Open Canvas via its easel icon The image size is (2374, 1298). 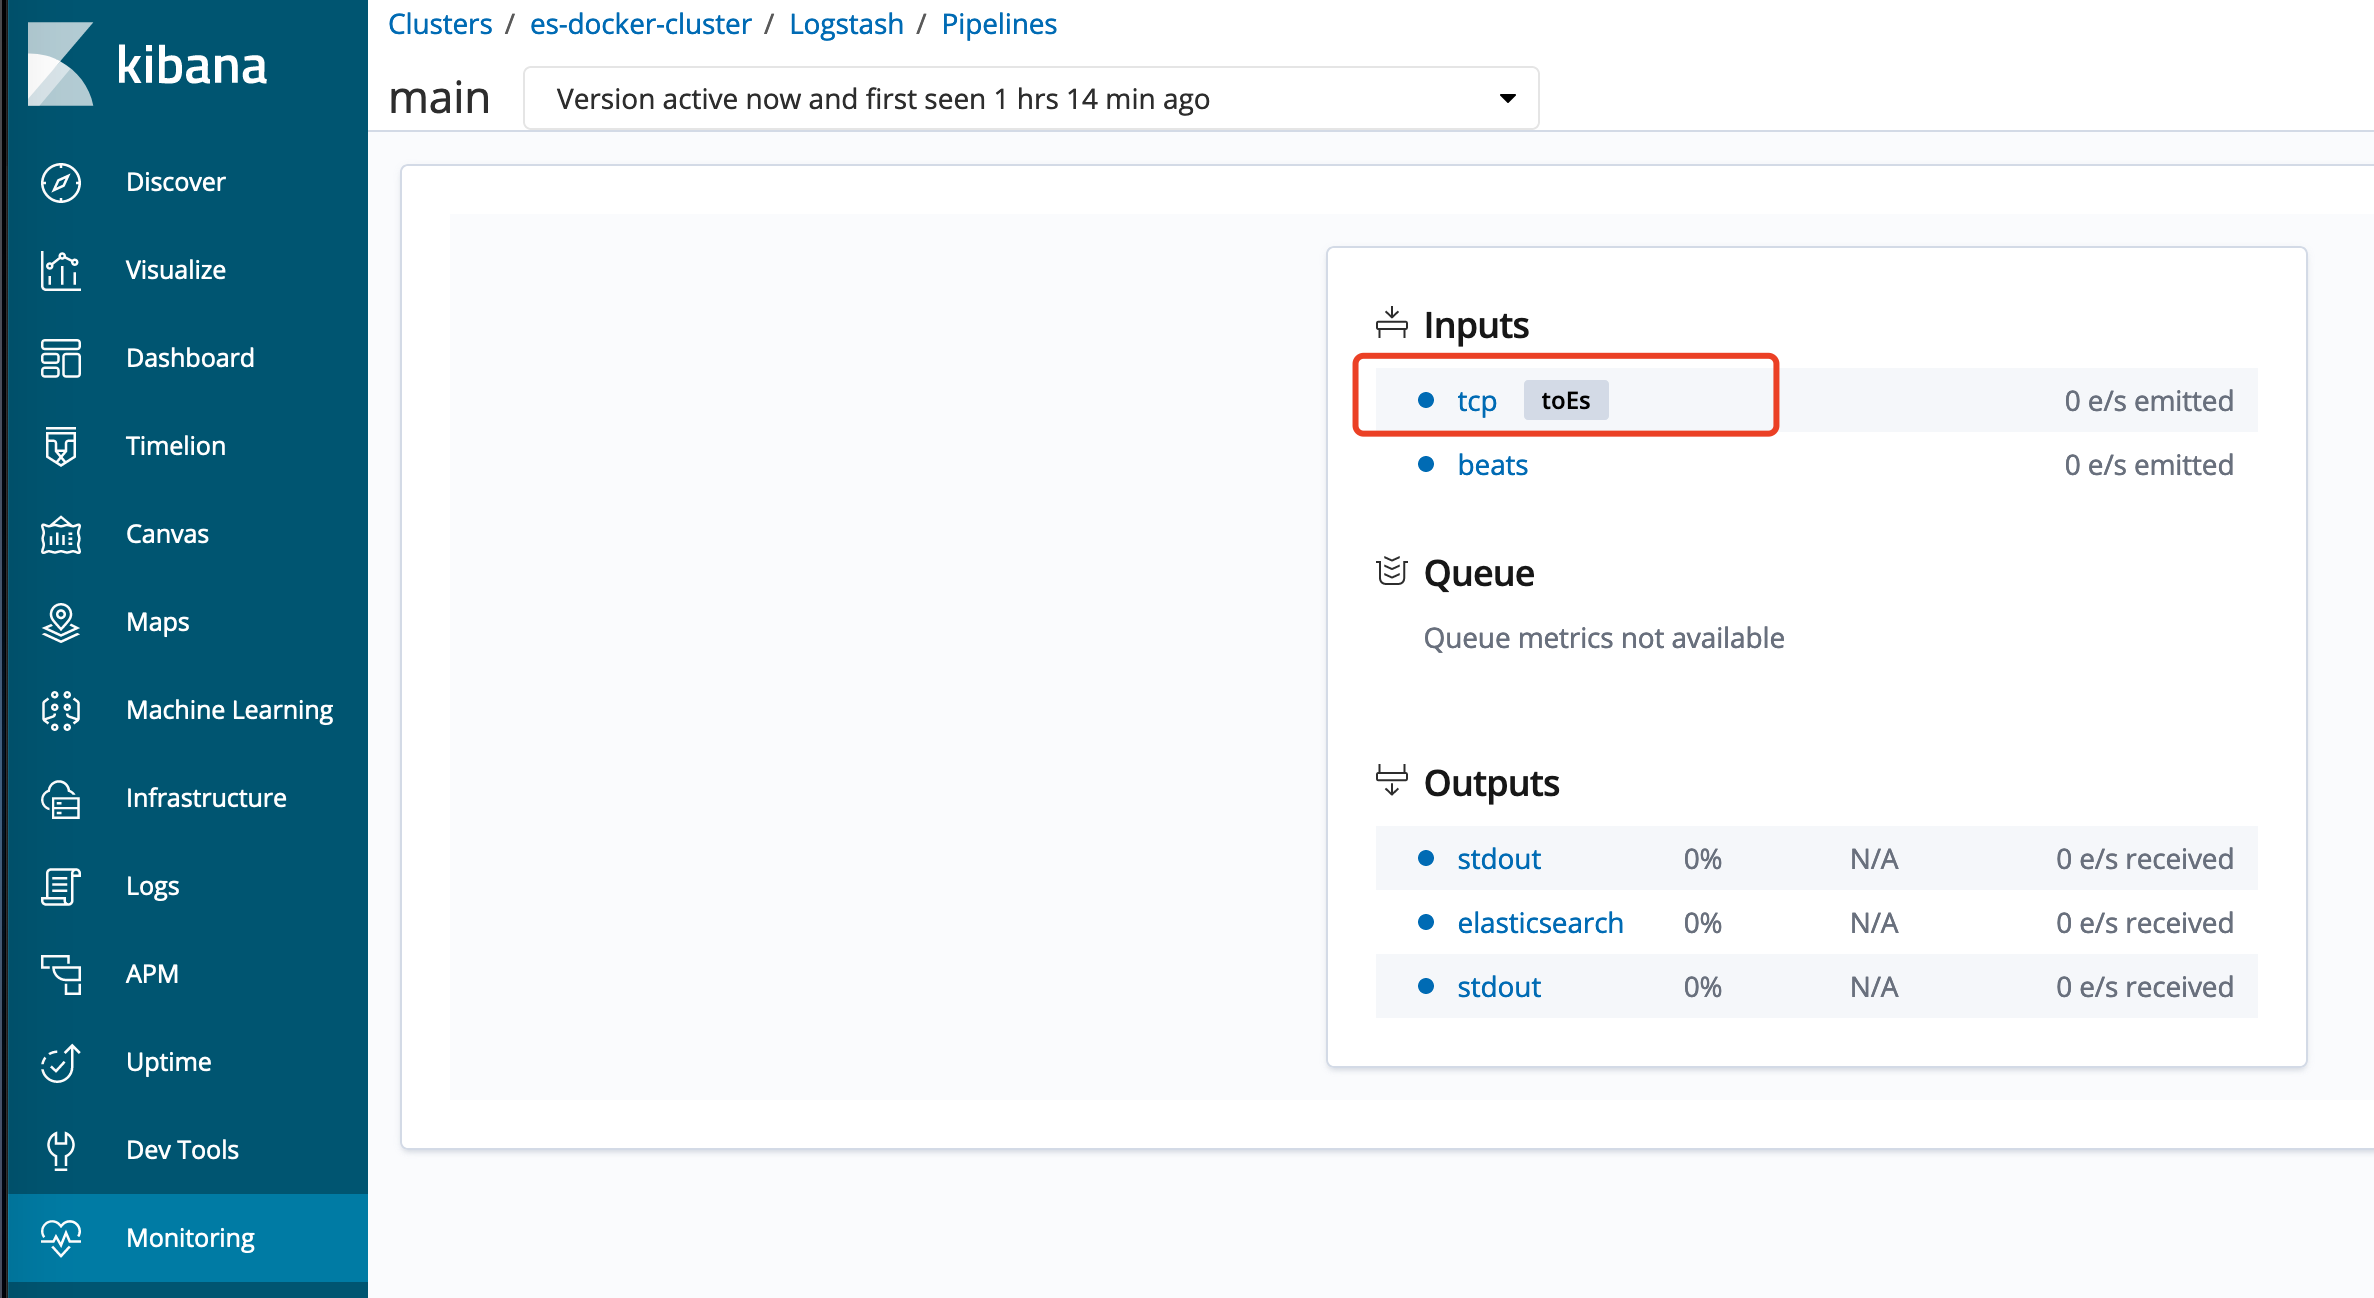point(61,534)
